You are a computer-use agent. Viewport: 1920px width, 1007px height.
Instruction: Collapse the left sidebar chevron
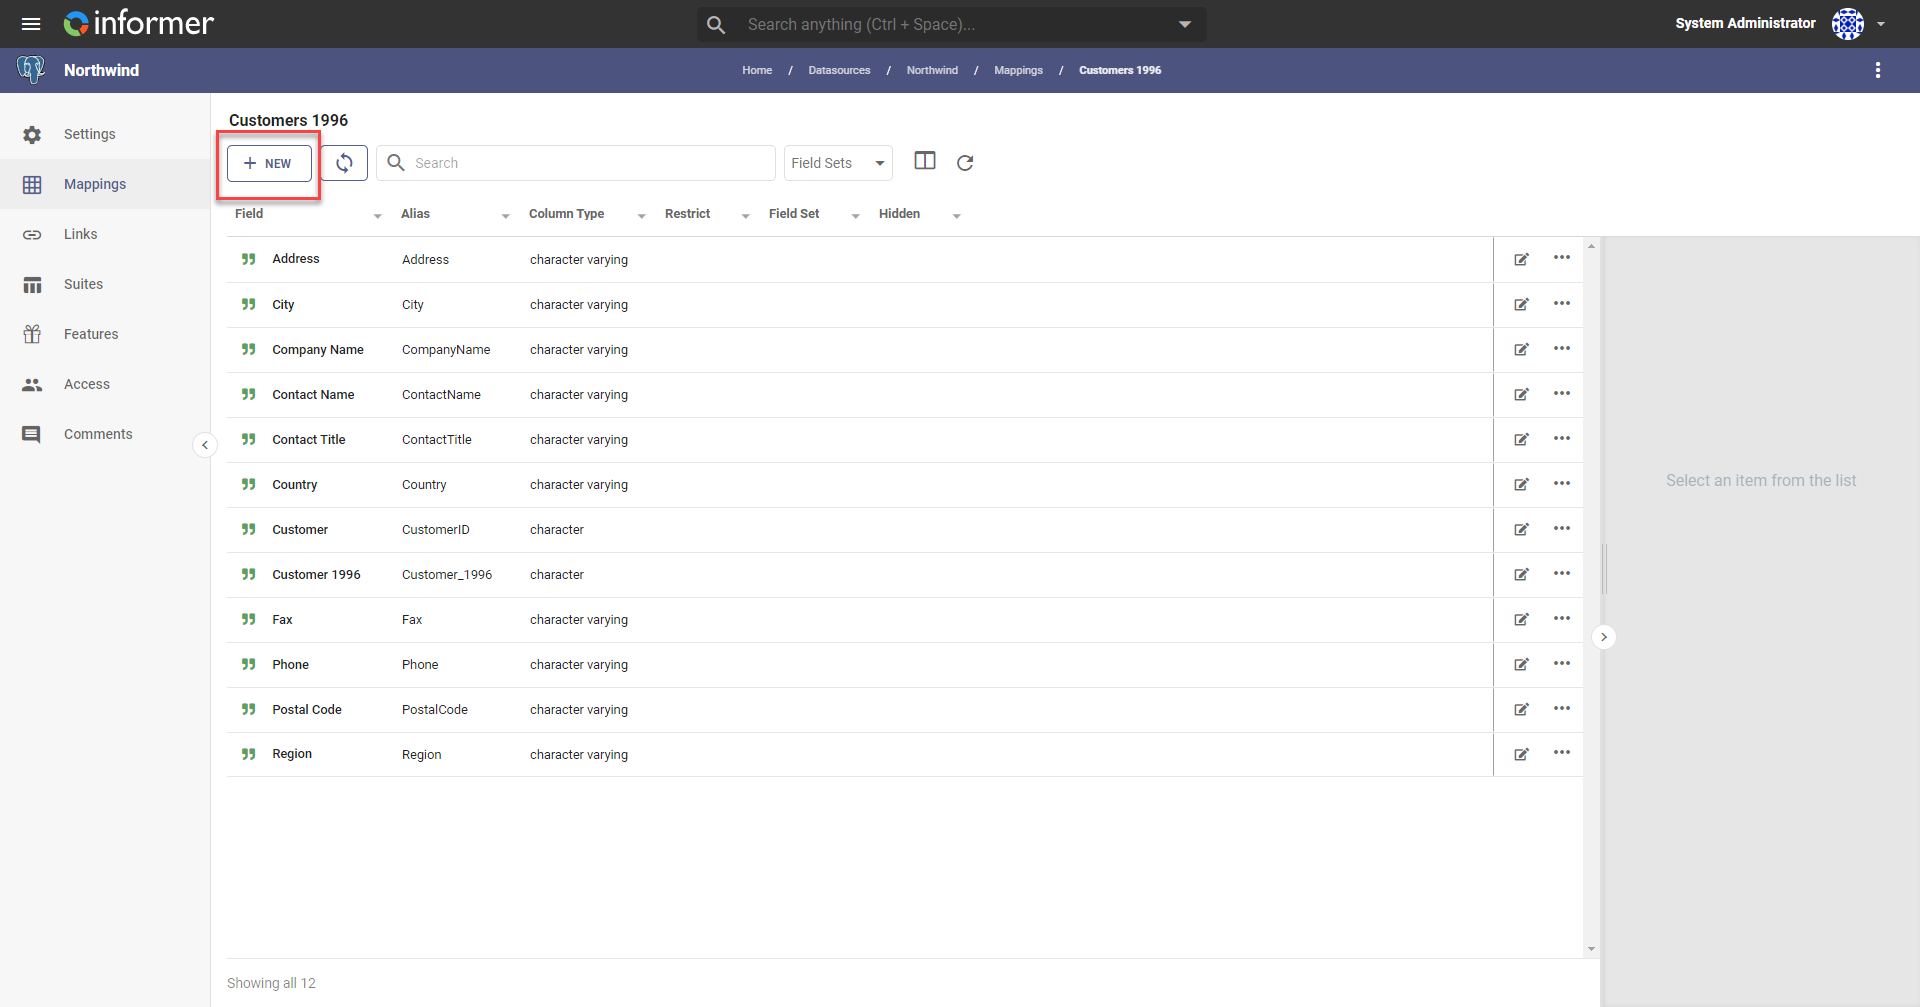[x=205, y=445]
